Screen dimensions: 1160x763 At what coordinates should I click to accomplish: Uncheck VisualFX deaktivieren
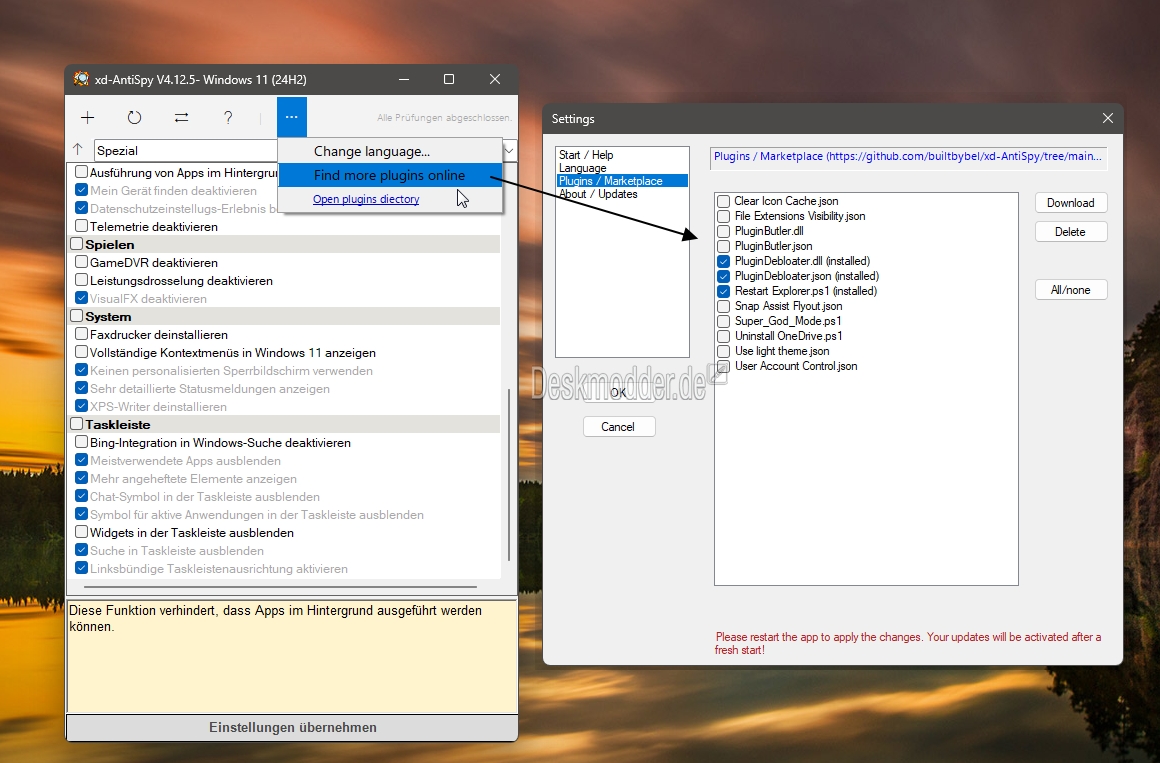click(81, 298)
